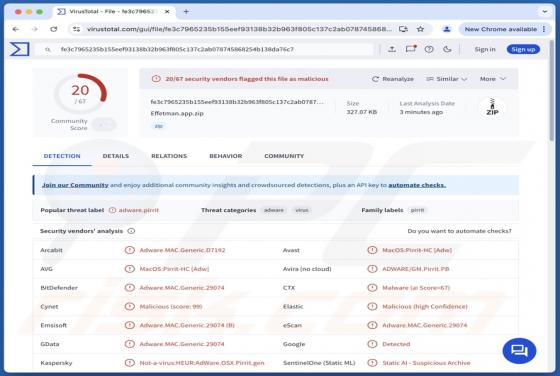Click the alert icon in the CTX row

pos(372,287)
